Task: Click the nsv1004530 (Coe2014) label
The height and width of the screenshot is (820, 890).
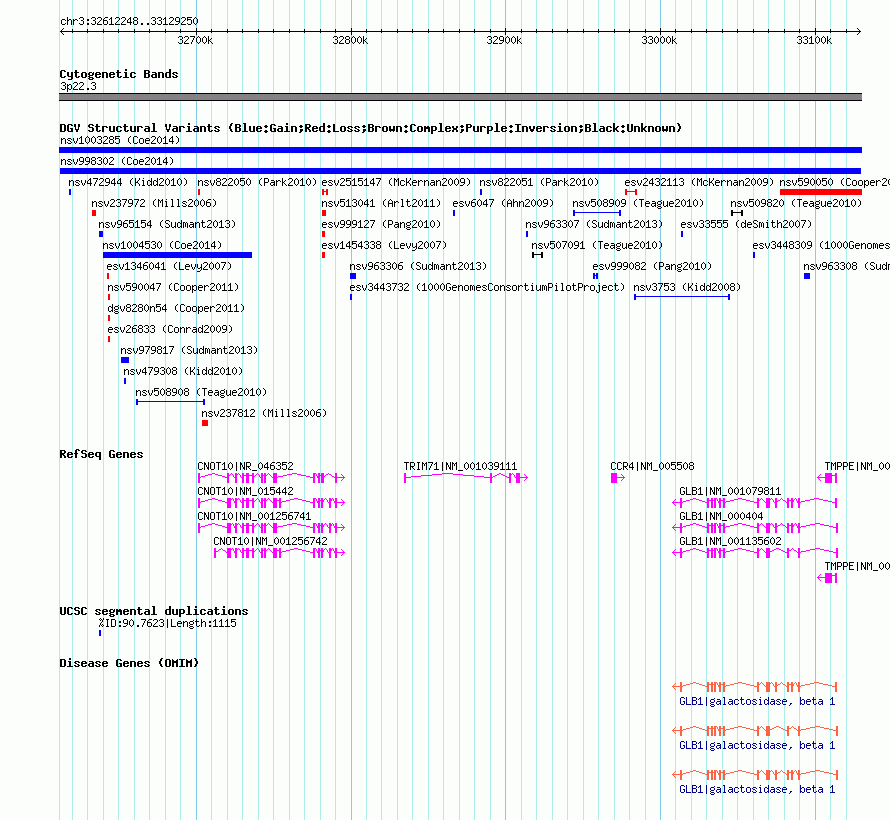Action: [x=162, y=245]
